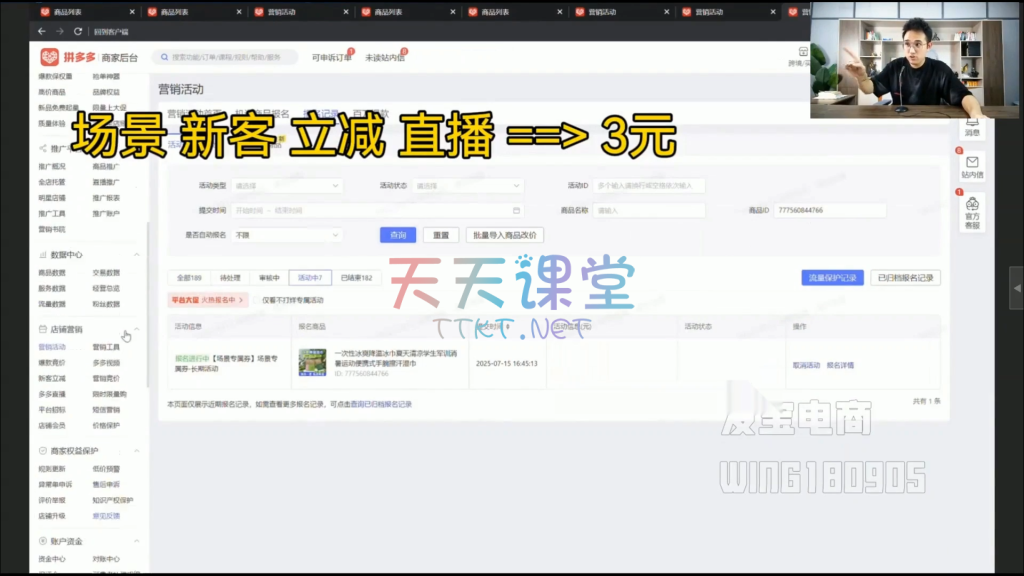
Task: Open the 是否自动报名 dropdown
Action: tap(287, 235)
